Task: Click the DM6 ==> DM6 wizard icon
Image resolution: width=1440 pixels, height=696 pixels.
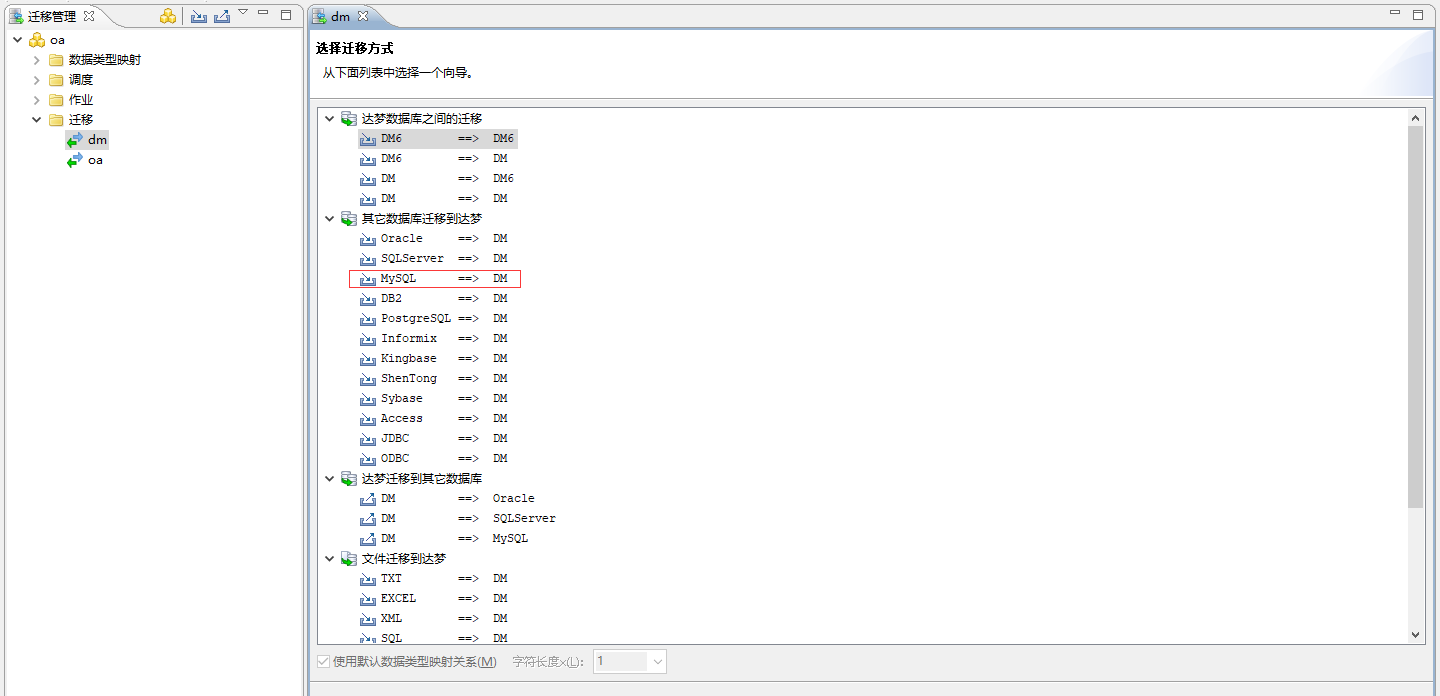Action: (368, 138)
